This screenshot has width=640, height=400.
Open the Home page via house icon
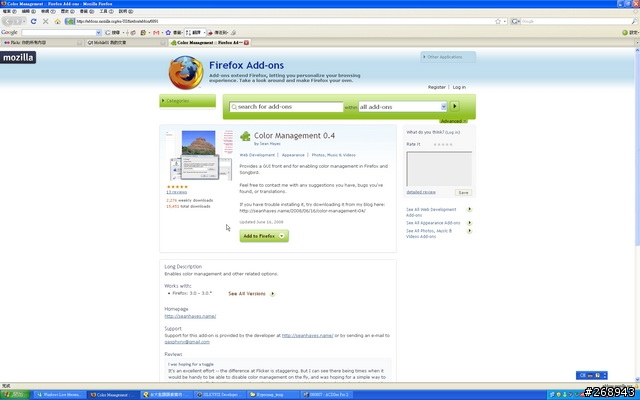click(58, 21)
